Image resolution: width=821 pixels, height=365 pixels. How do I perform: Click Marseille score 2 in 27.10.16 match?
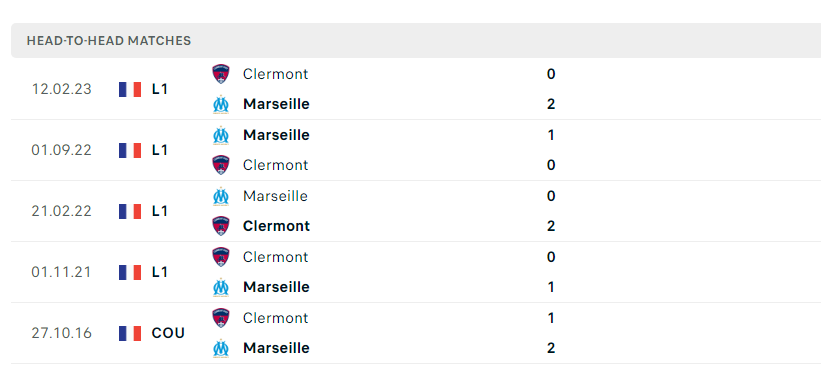click(550, 348)
